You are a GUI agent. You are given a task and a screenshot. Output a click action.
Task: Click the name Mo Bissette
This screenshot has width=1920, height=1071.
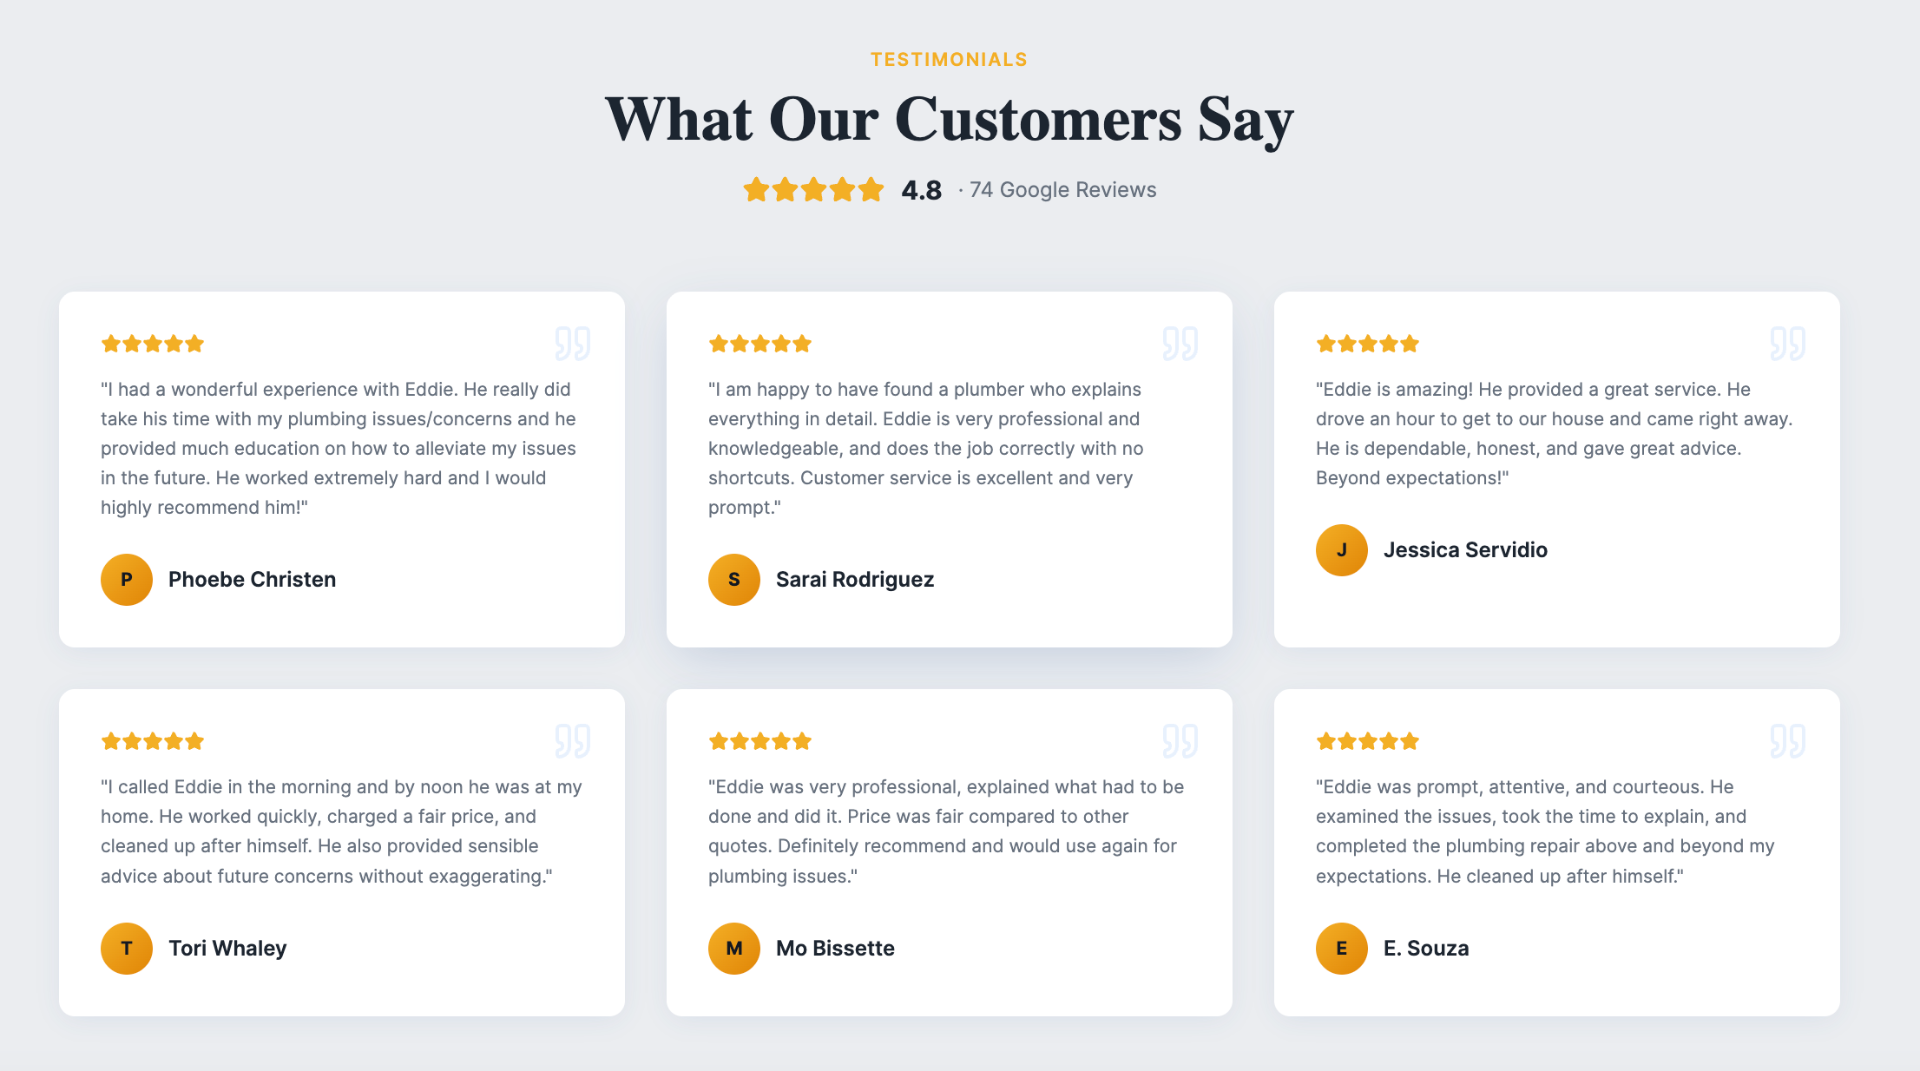[x=835, y=948]
